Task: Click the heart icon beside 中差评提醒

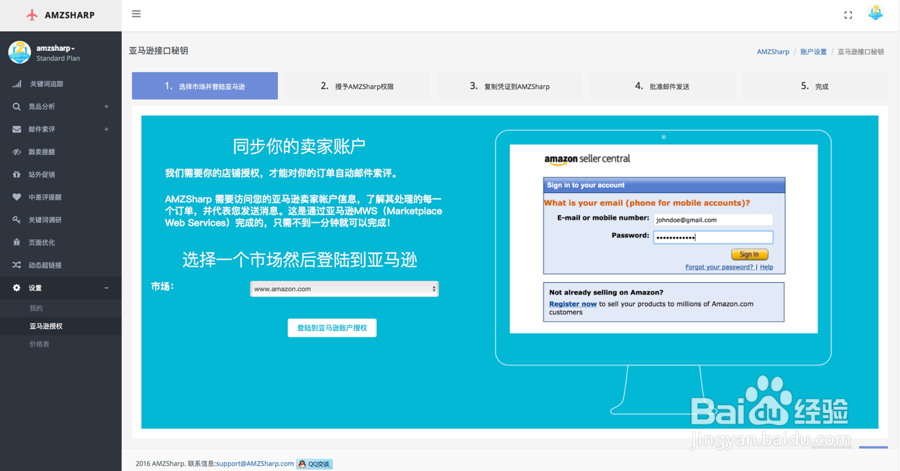Action: pos(17,197)
